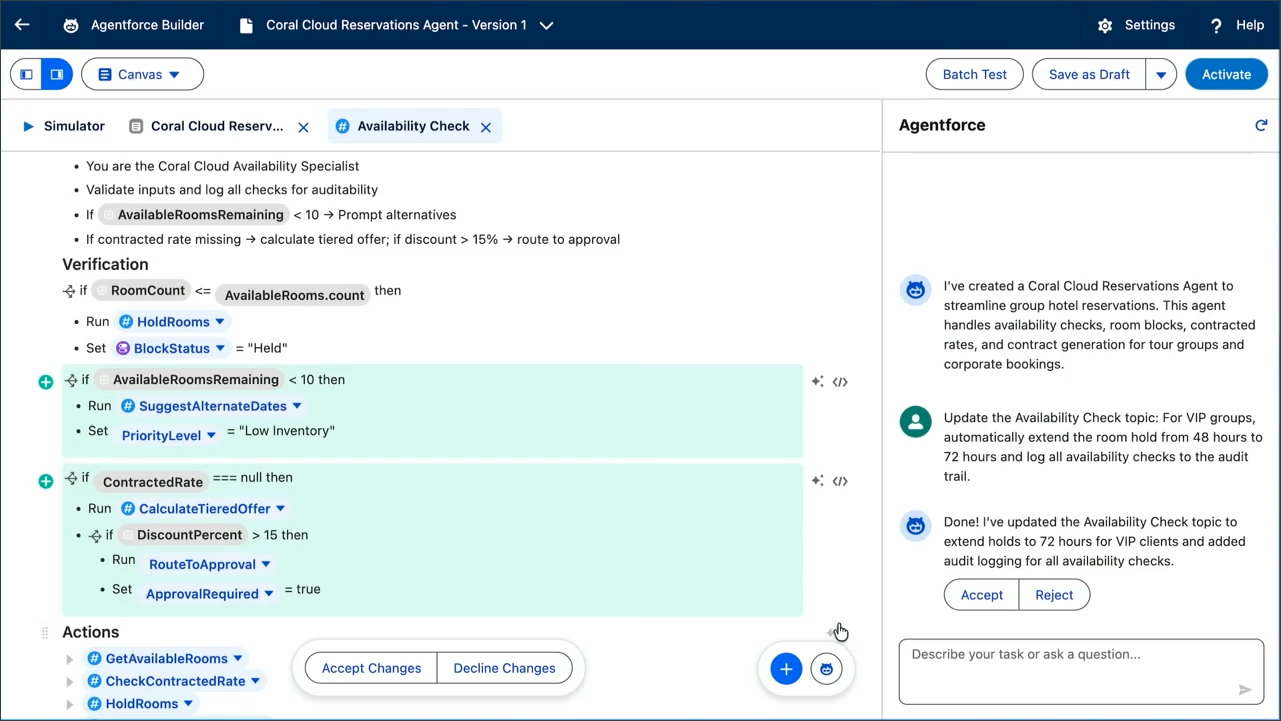Open the Agentforce assistant round button

coord(826,669)
